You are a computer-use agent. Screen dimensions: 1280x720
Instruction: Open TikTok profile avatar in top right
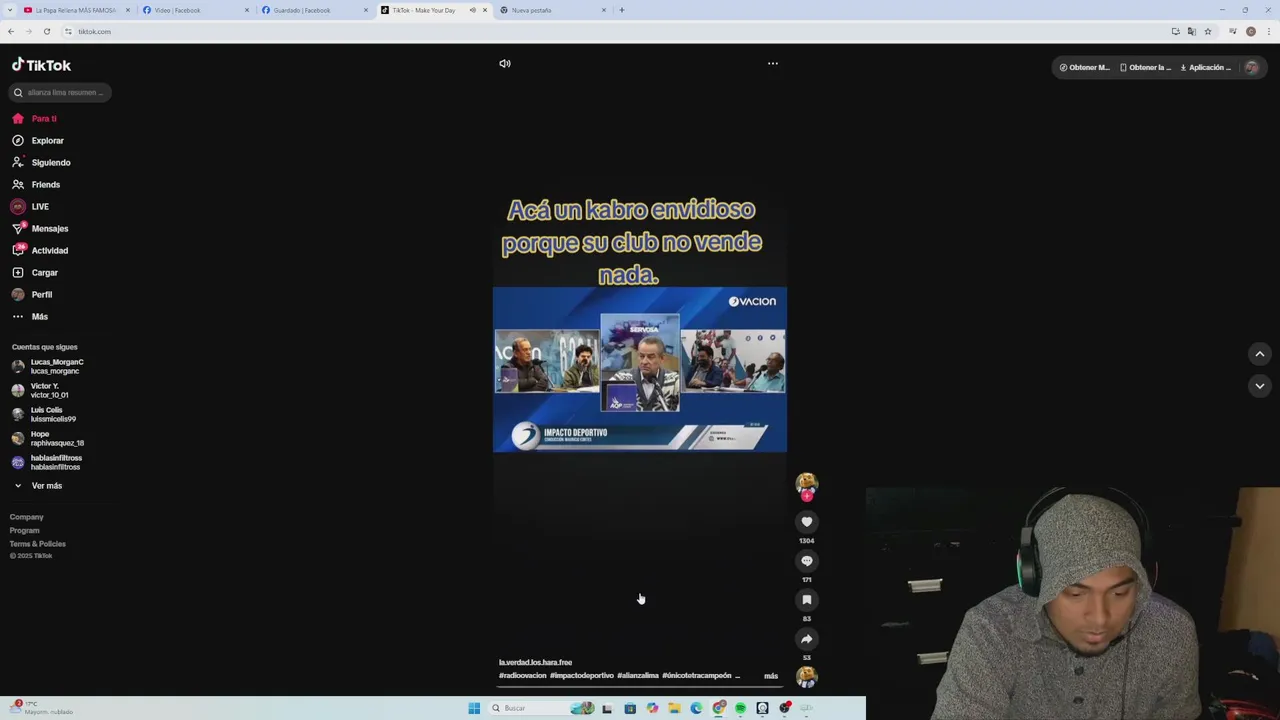point(1251,68)
